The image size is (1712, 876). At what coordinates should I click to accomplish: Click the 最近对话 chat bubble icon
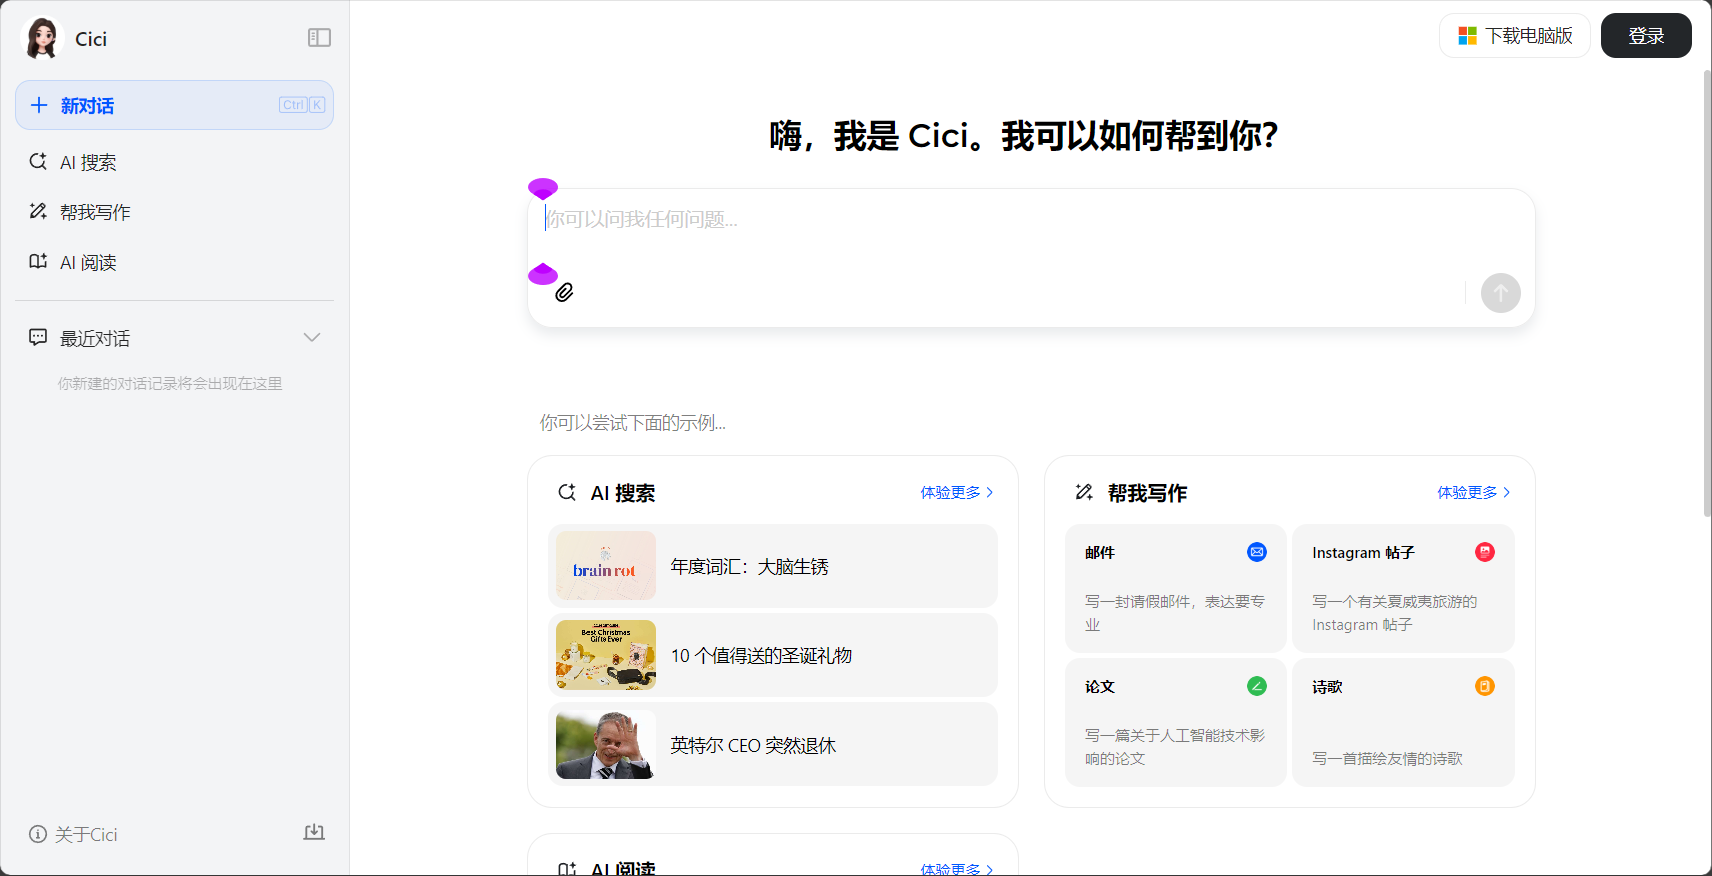click(x=38, y=337)
